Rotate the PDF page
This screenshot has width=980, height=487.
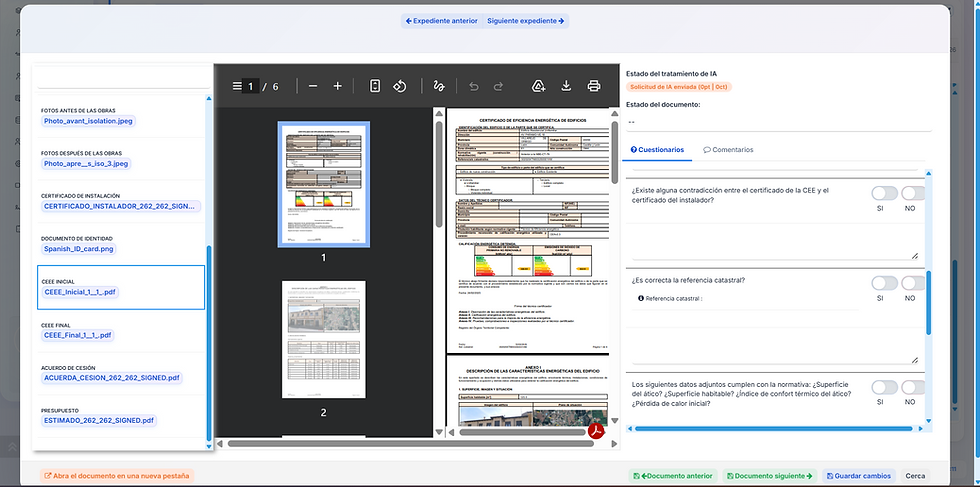(399, 86)
